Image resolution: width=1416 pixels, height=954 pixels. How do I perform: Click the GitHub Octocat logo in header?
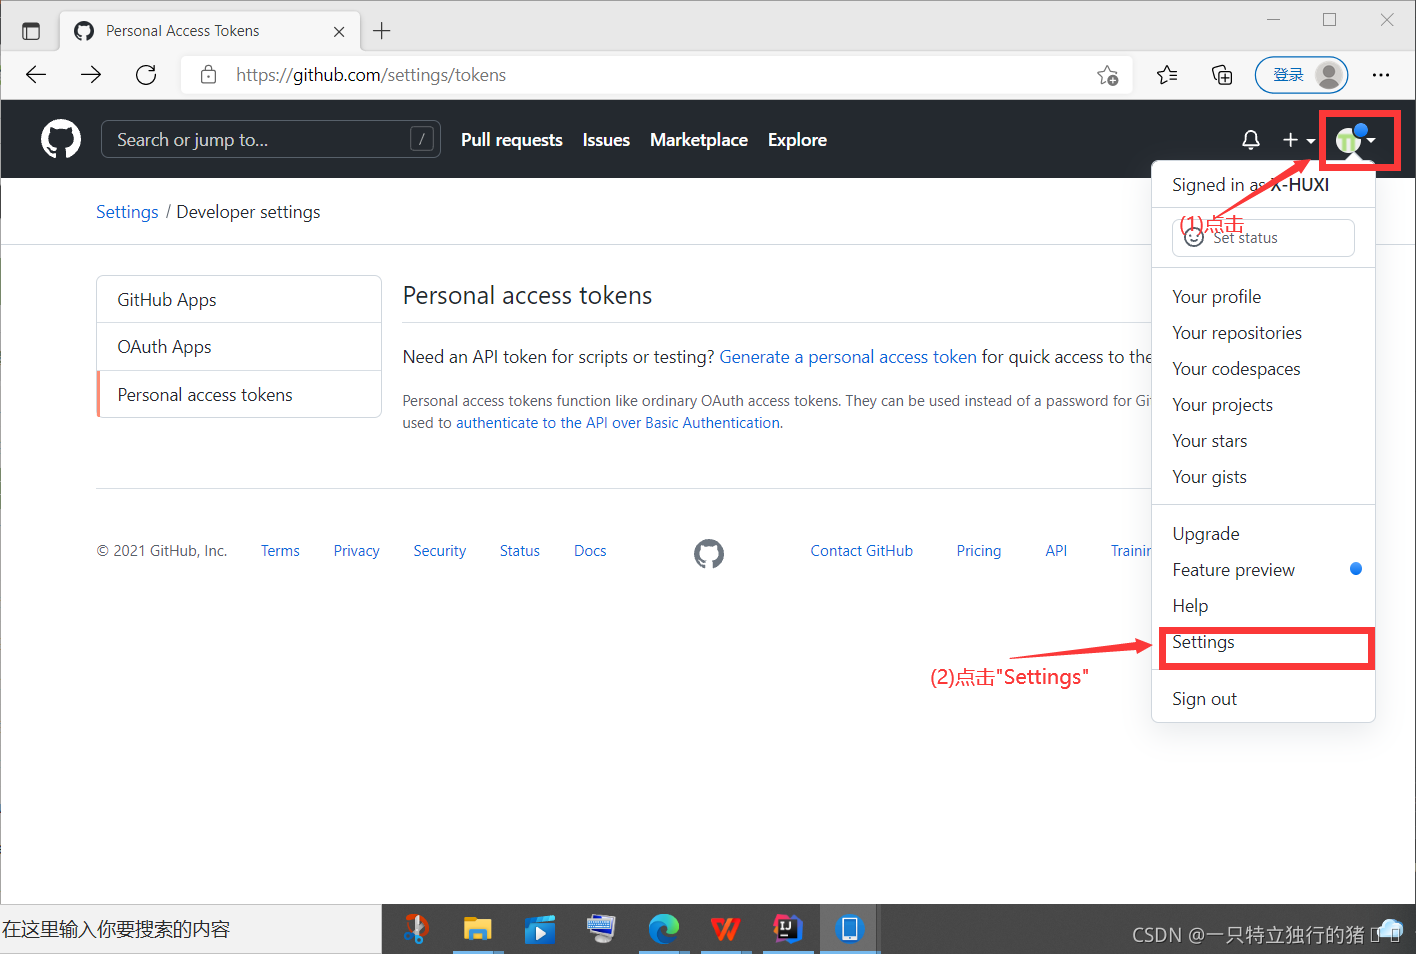tap(61, 139)
